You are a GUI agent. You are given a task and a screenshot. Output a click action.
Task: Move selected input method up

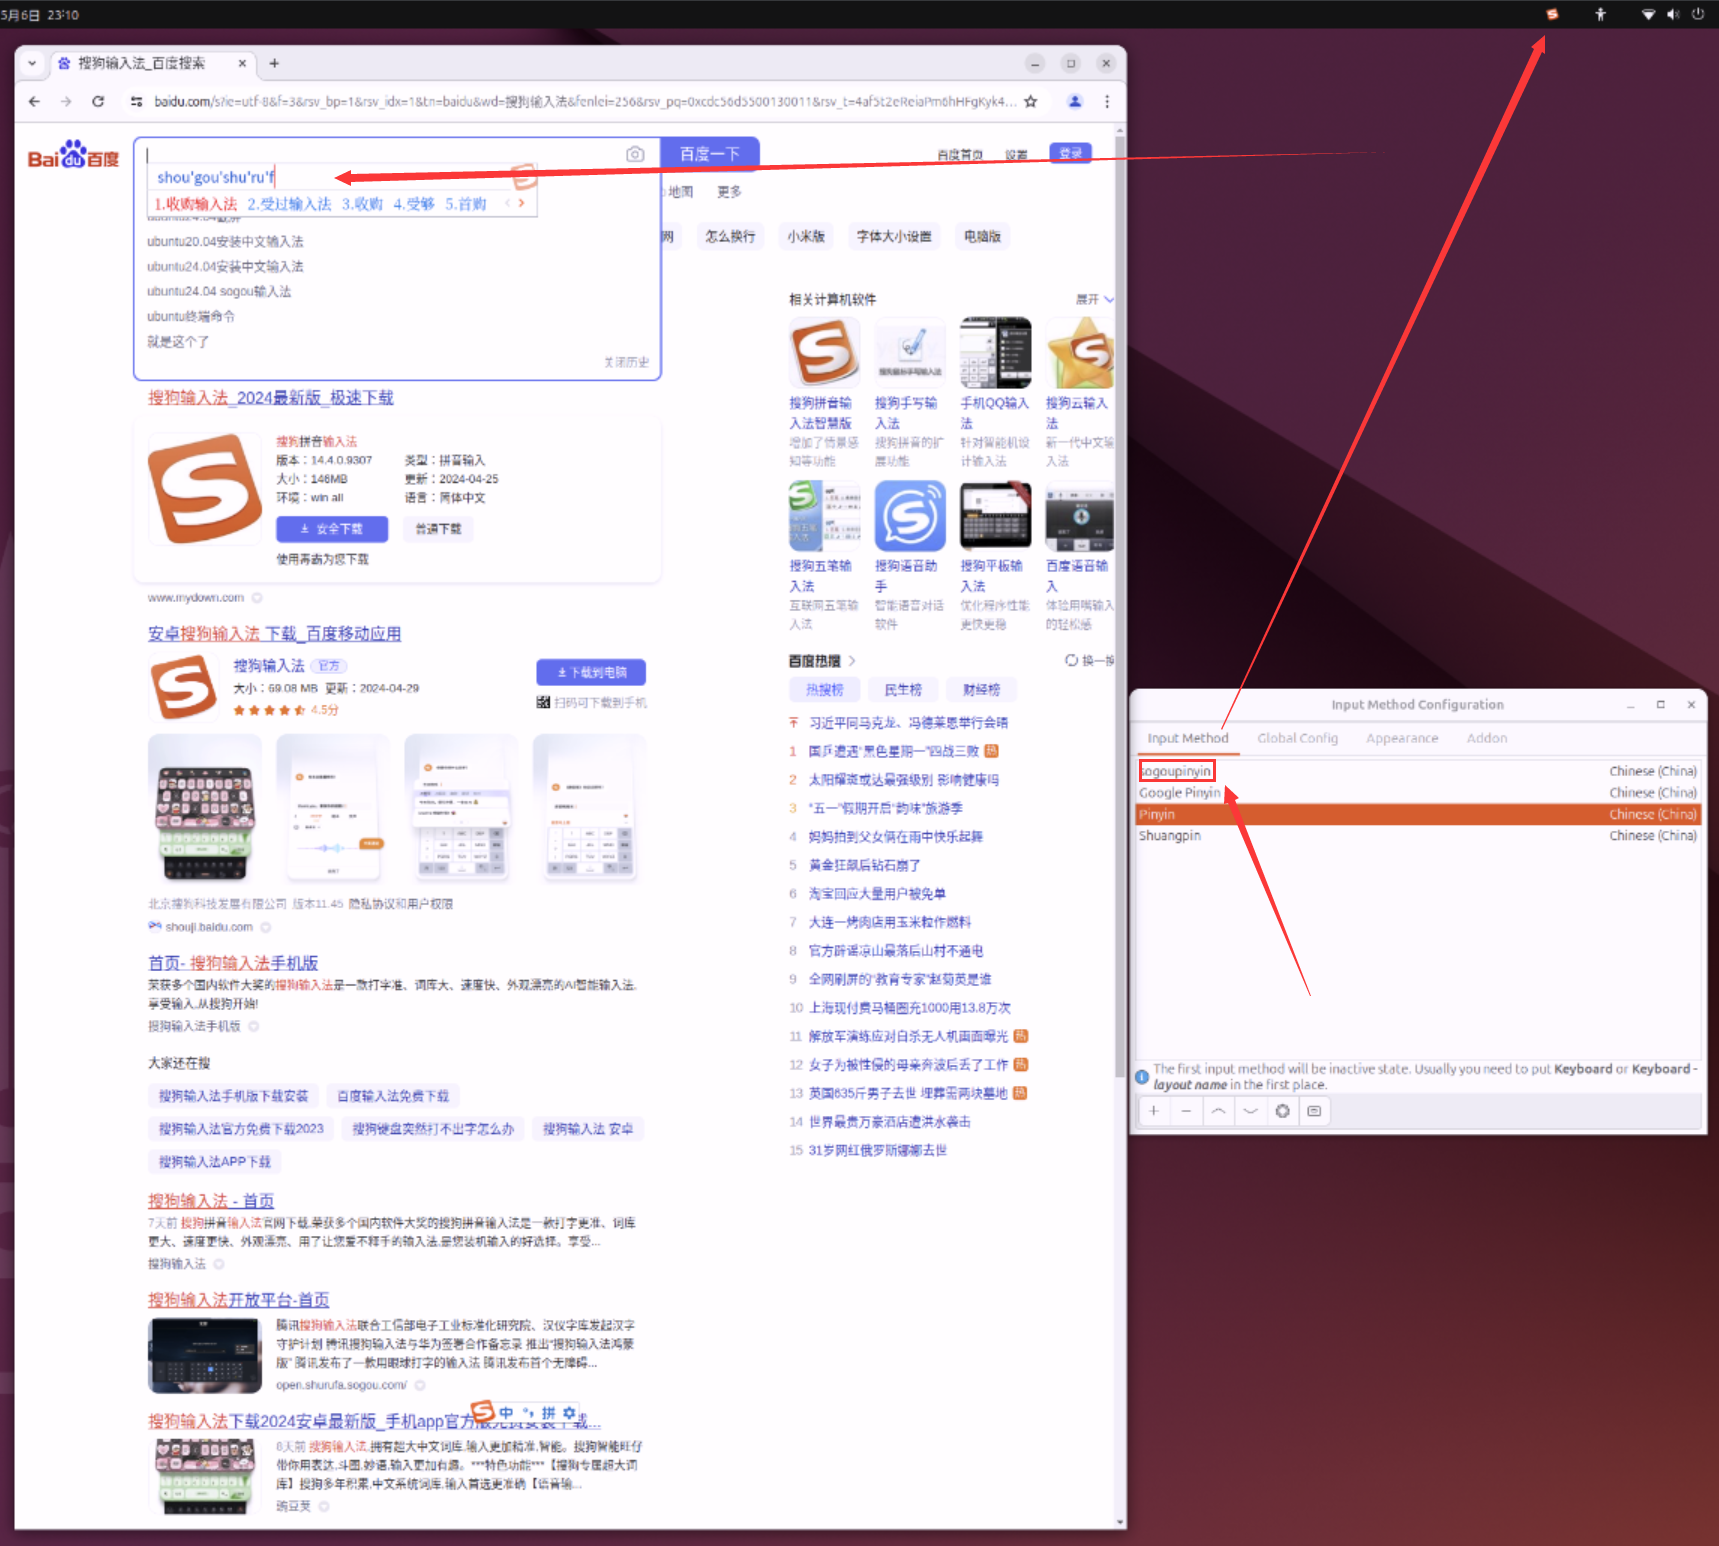pyautogui.click(x=1218, y=1111)
